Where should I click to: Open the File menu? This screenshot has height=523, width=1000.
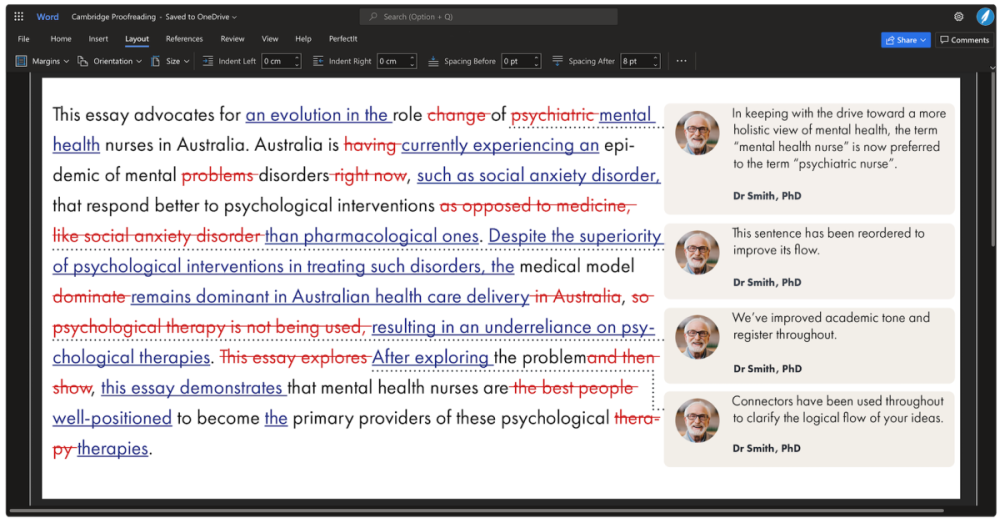pyautogui.click(x=23, y=39)
